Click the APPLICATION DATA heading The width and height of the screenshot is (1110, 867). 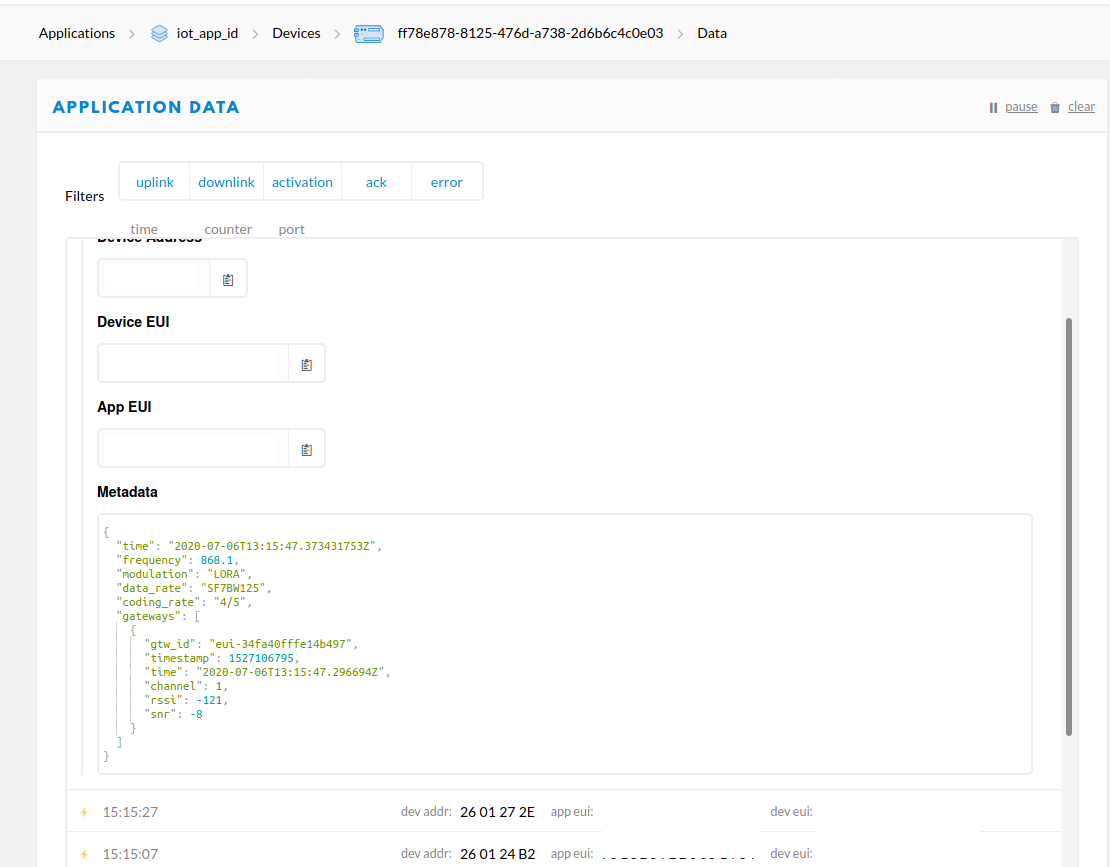[x=146, y=107]
